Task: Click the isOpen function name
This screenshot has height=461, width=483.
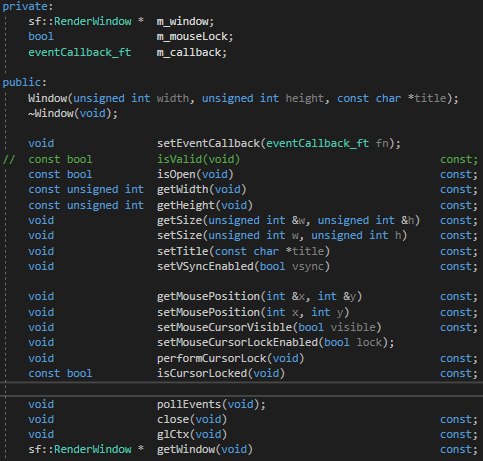Action: tap(176, 174)
